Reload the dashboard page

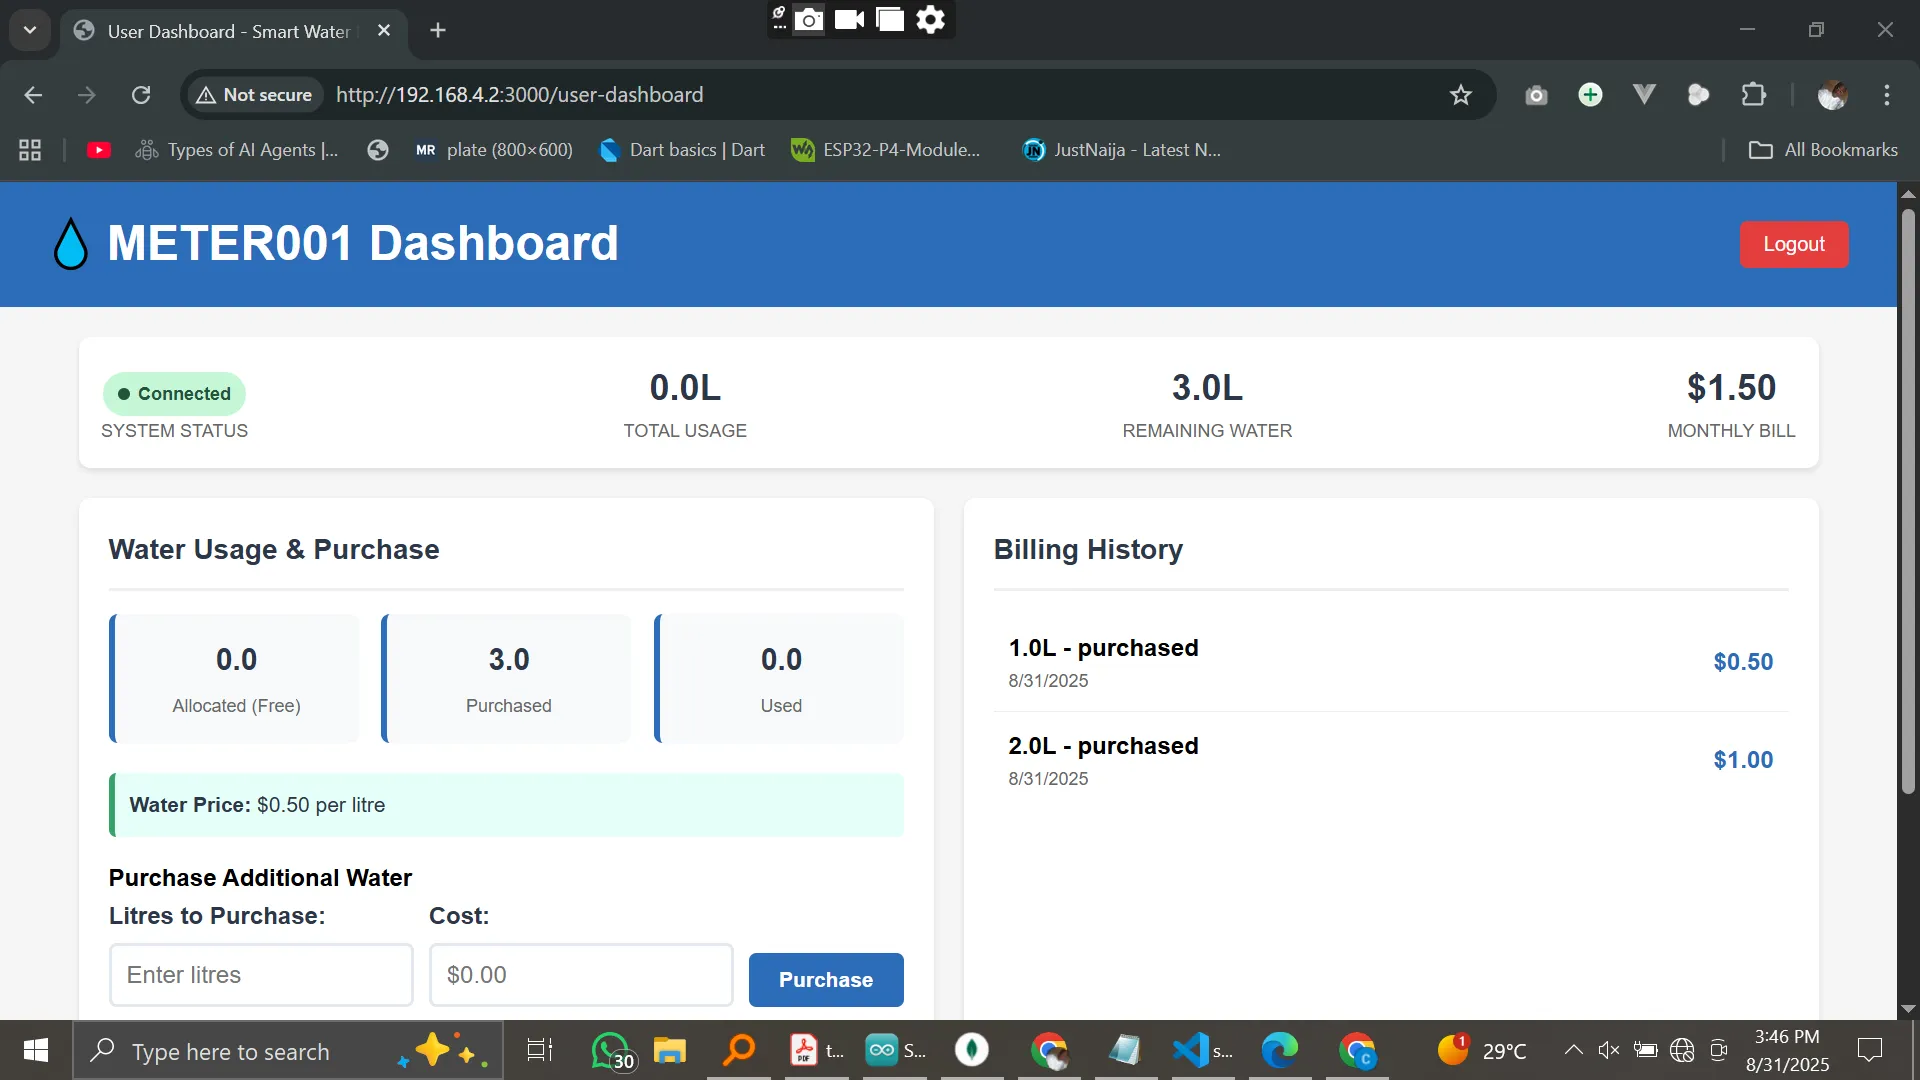[141, 95]
